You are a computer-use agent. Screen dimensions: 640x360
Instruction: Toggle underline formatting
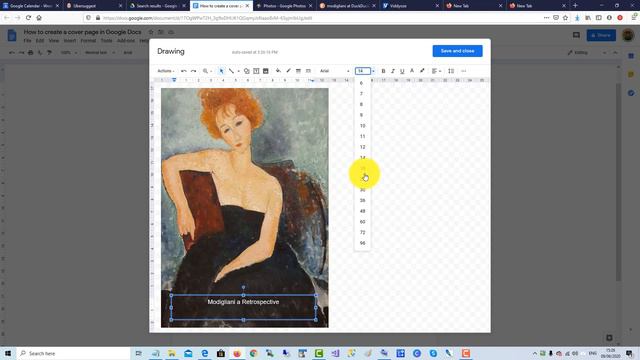click(x=402, y=71)
